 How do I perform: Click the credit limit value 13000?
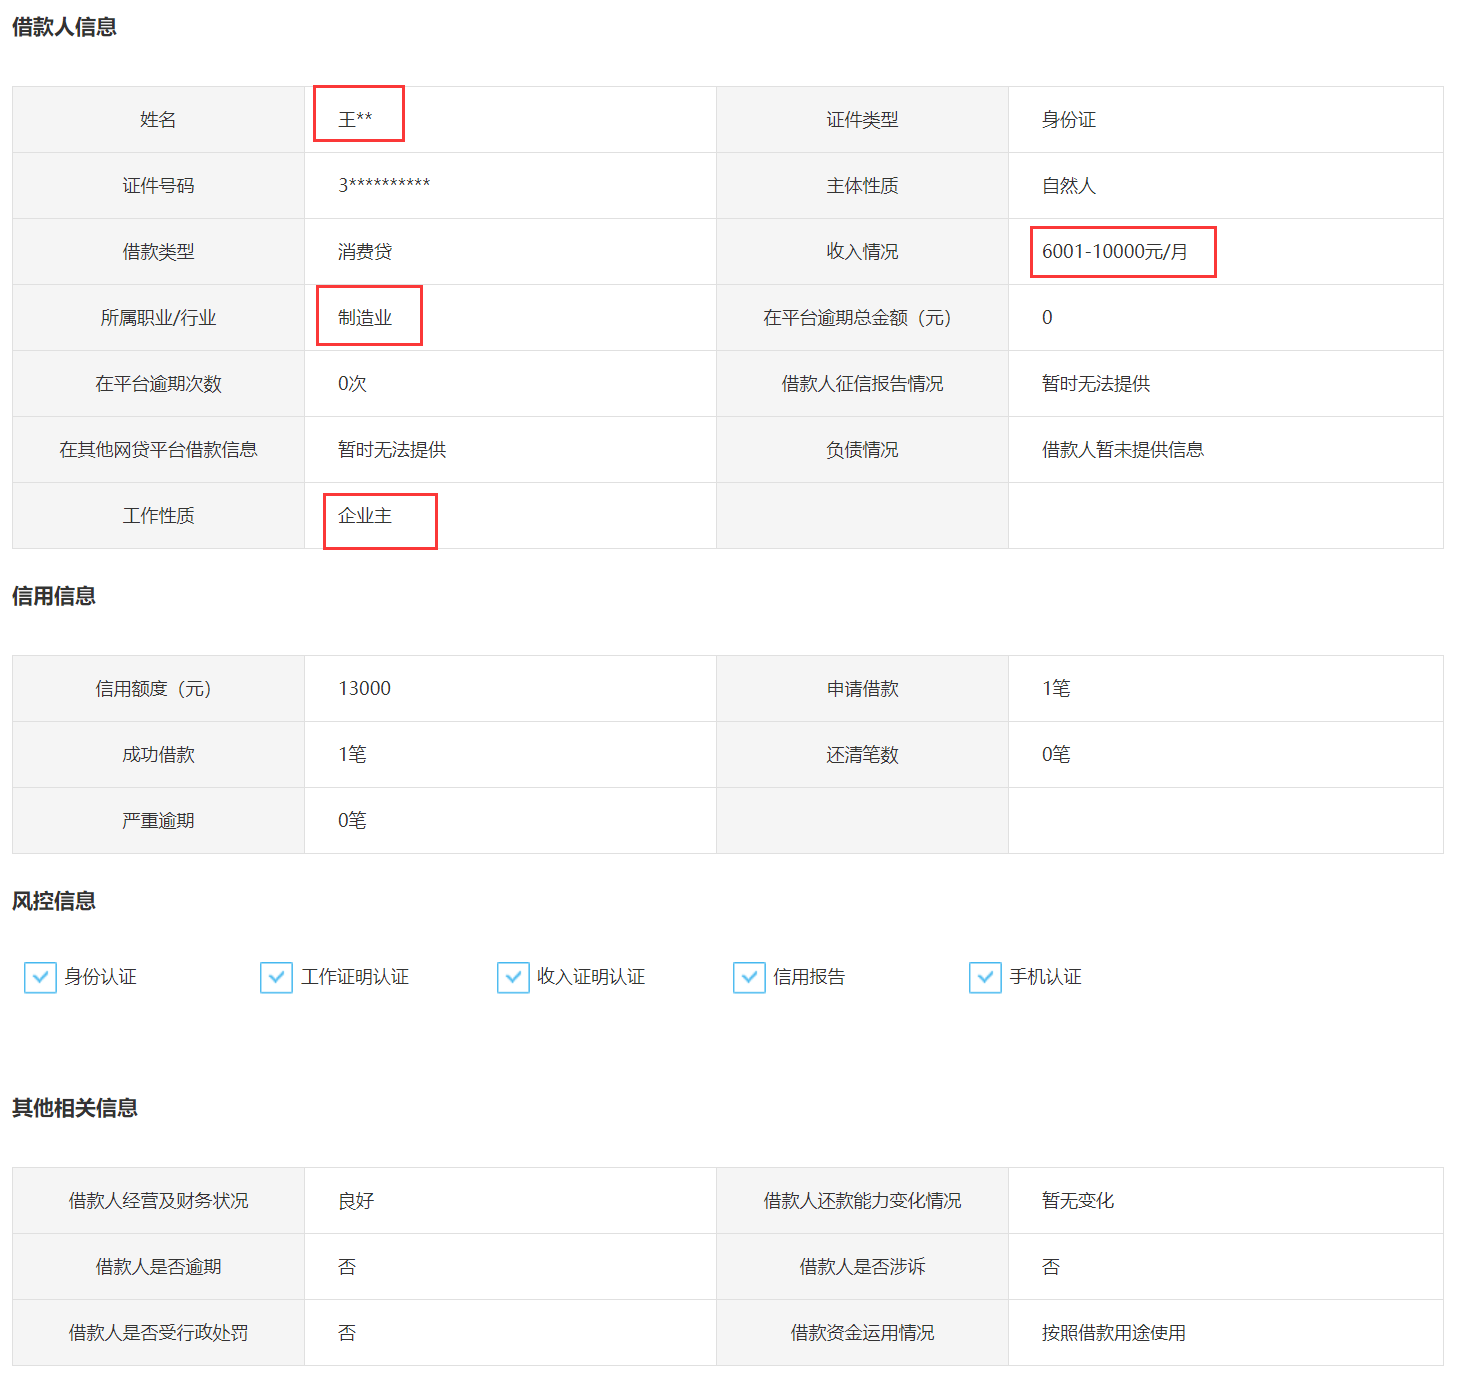click(x=365, y=688)
